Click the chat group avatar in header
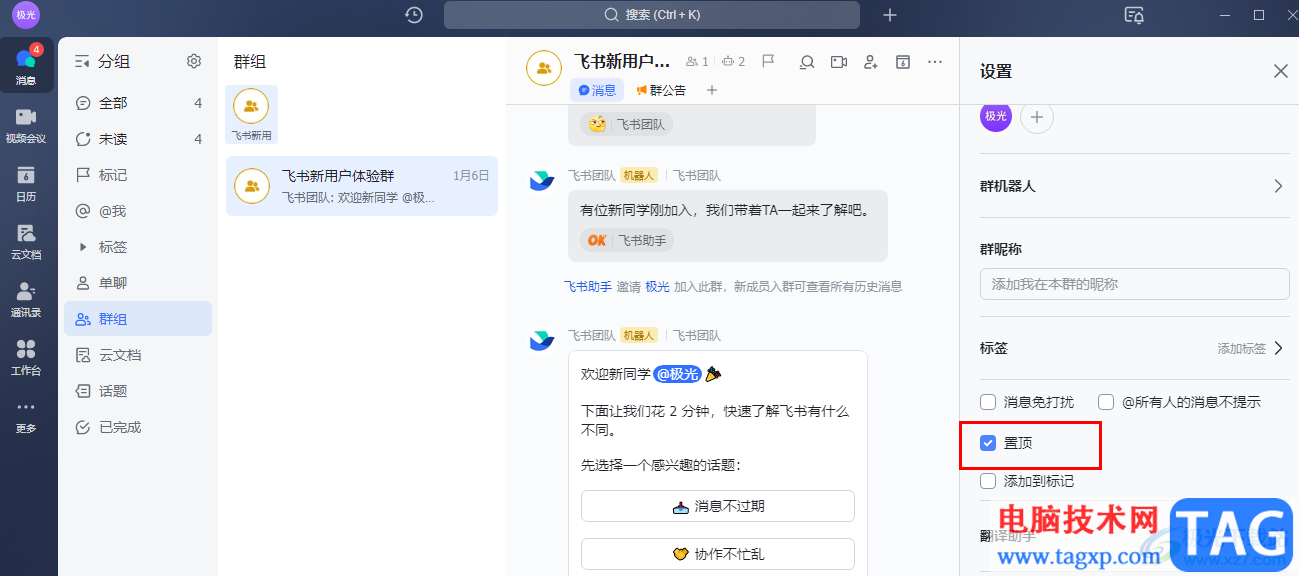This screenshot has height=576, width=1299. tap(543, 68)
